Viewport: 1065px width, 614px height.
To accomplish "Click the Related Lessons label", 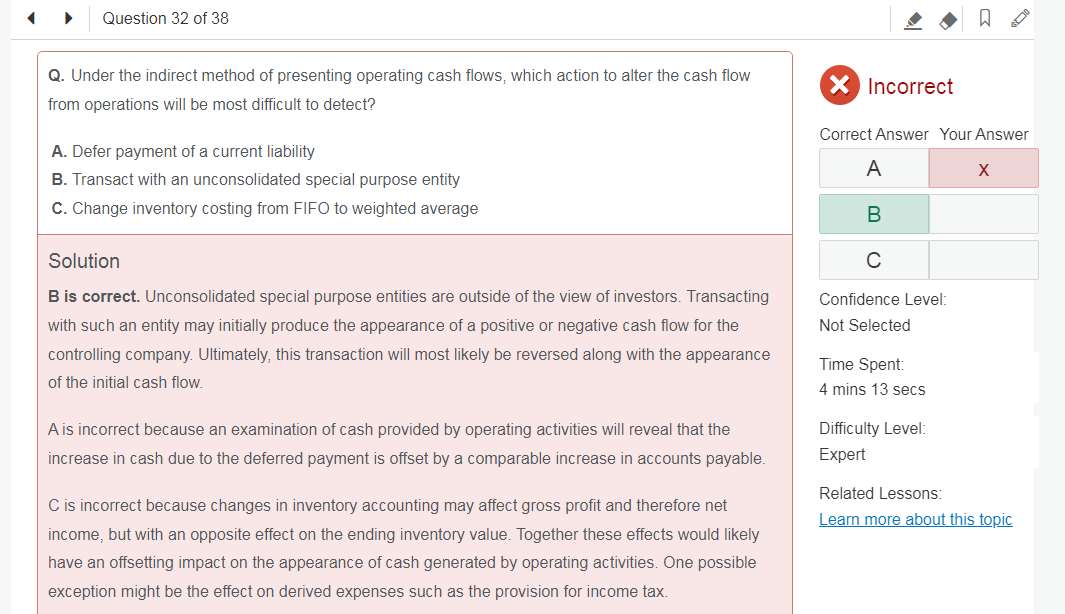I will click(880, 494).
